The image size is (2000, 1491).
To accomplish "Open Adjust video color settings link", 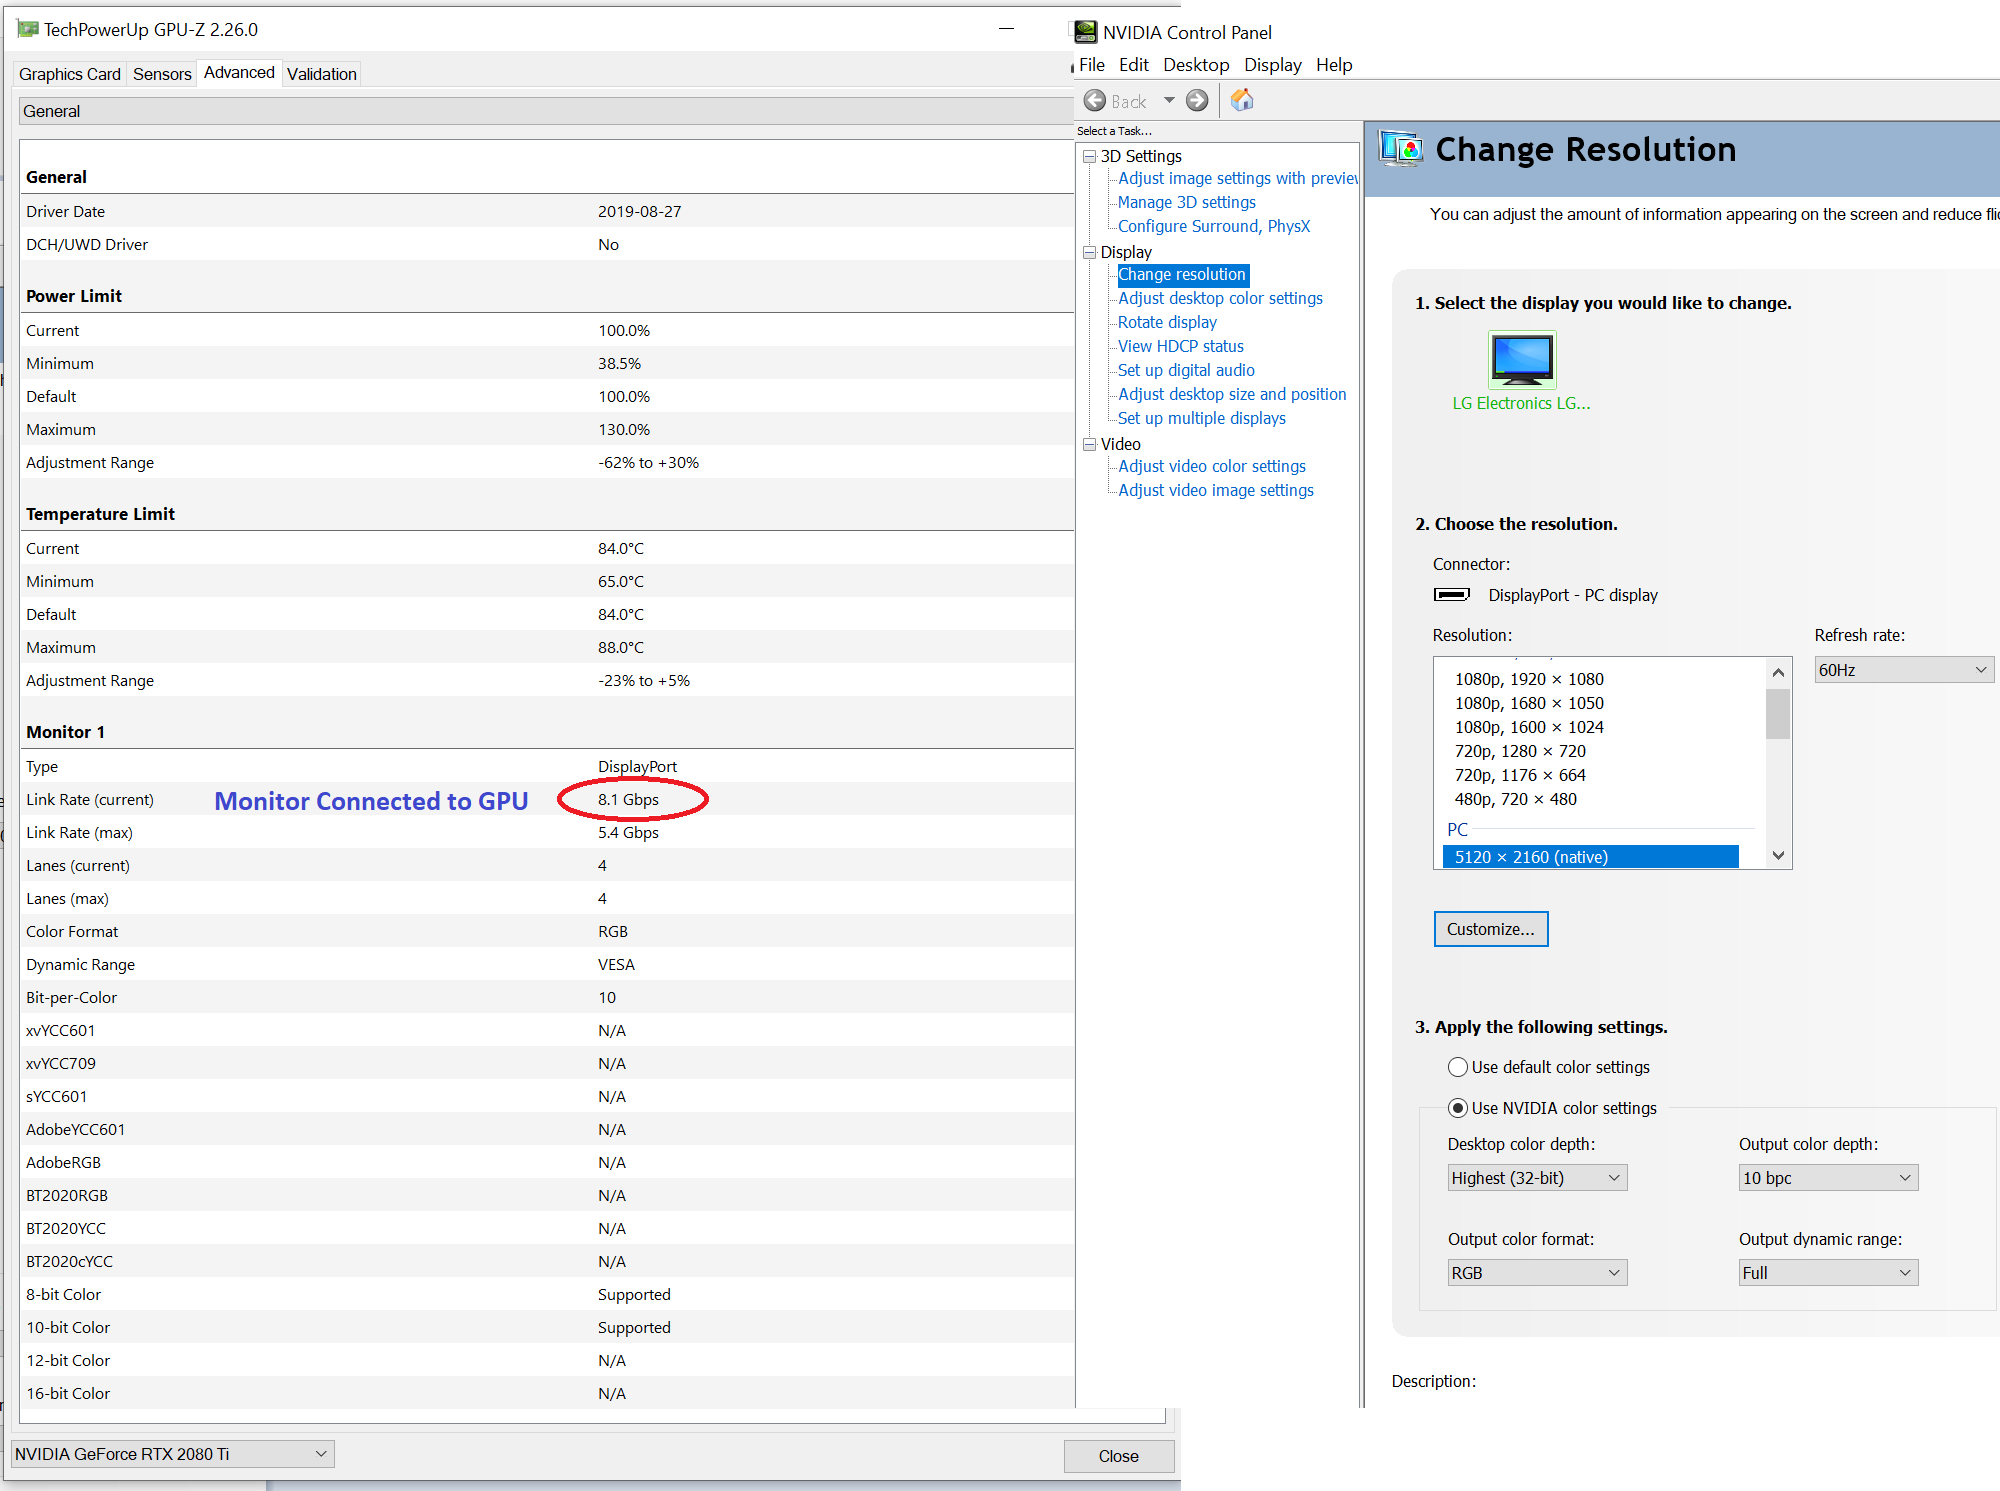I will click(1212, 466).
